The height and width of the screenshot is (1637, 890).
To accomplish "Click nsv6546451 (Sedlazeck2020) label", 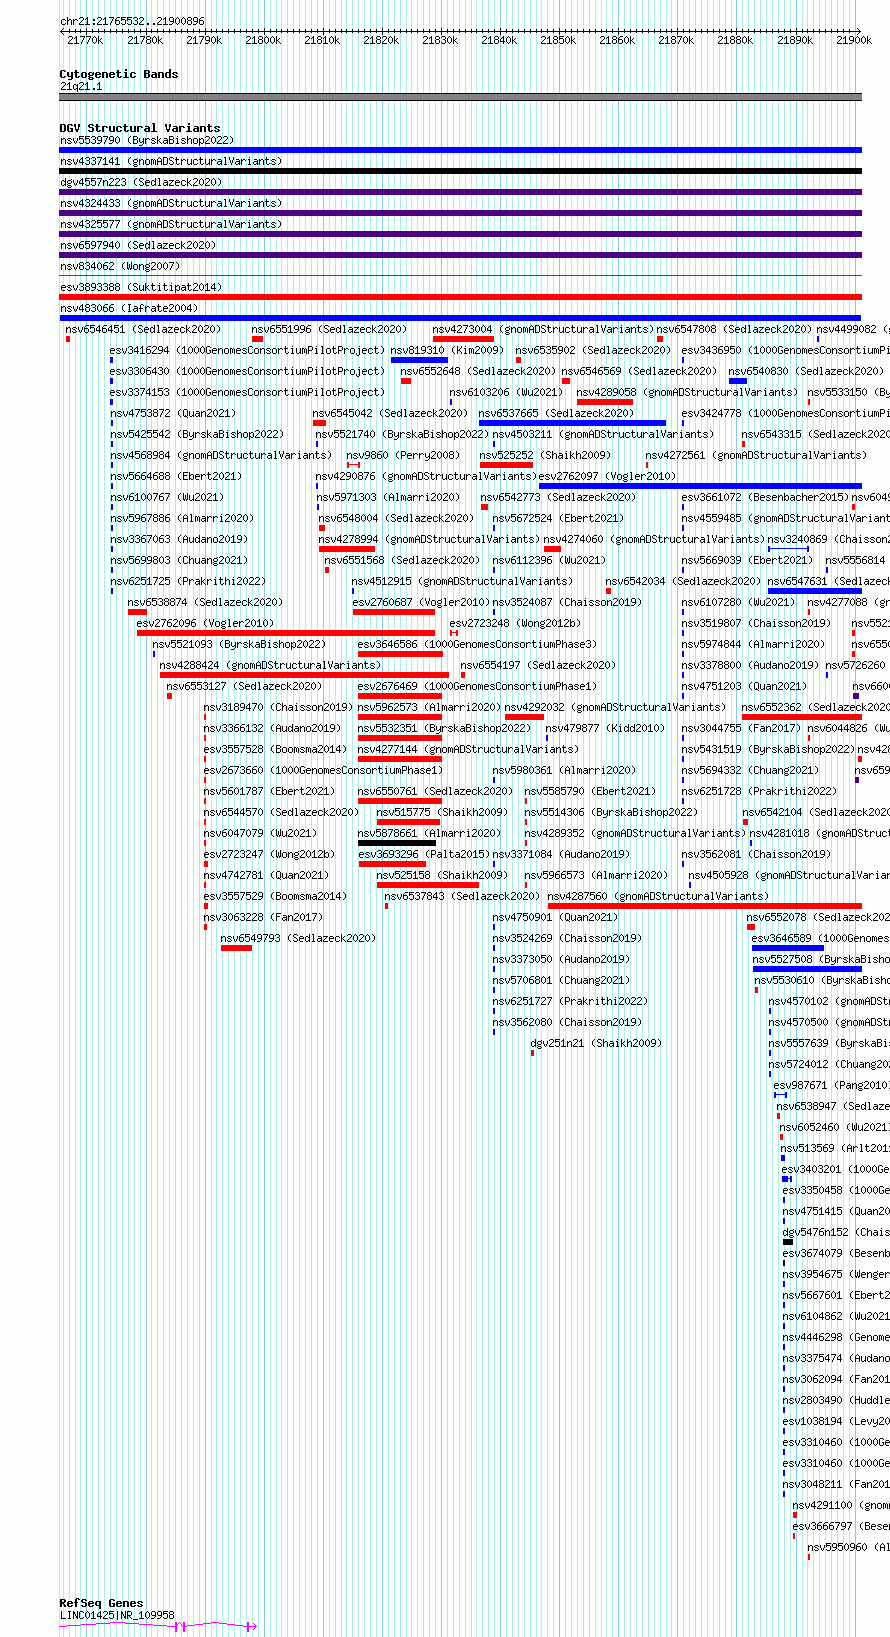I will pos(144,330).
